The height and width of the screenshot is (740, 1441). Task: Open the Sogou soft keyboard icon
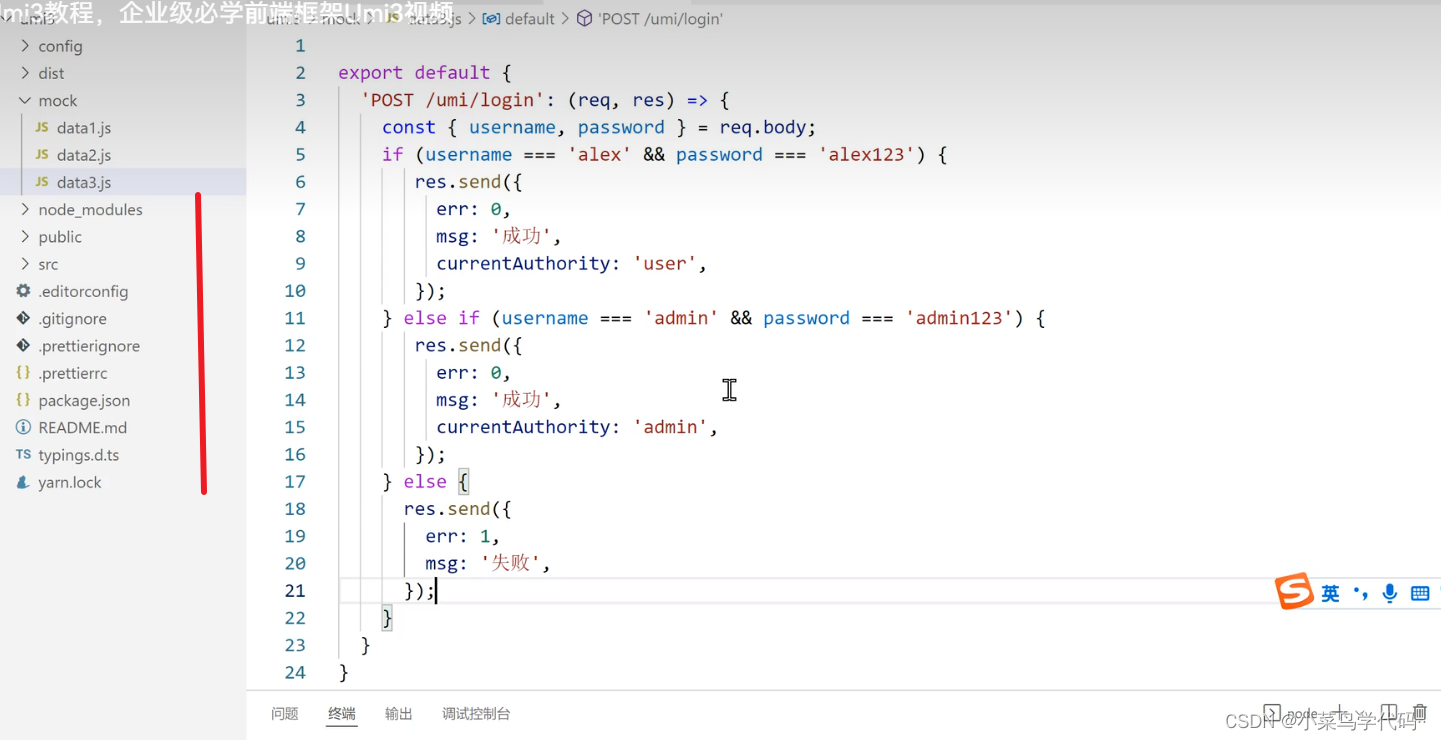click(x=1420, y=594)
